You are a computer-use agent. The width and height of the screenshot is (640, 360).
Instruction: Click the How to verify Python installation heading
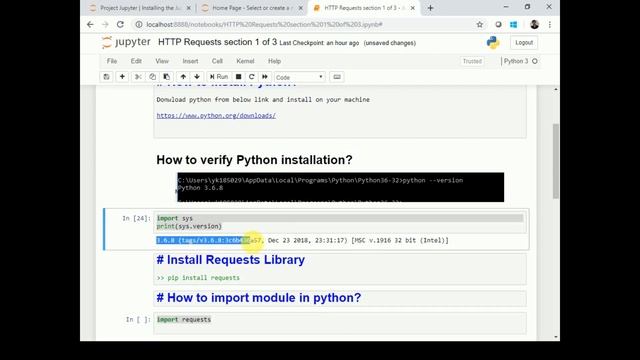pos(254,160)
